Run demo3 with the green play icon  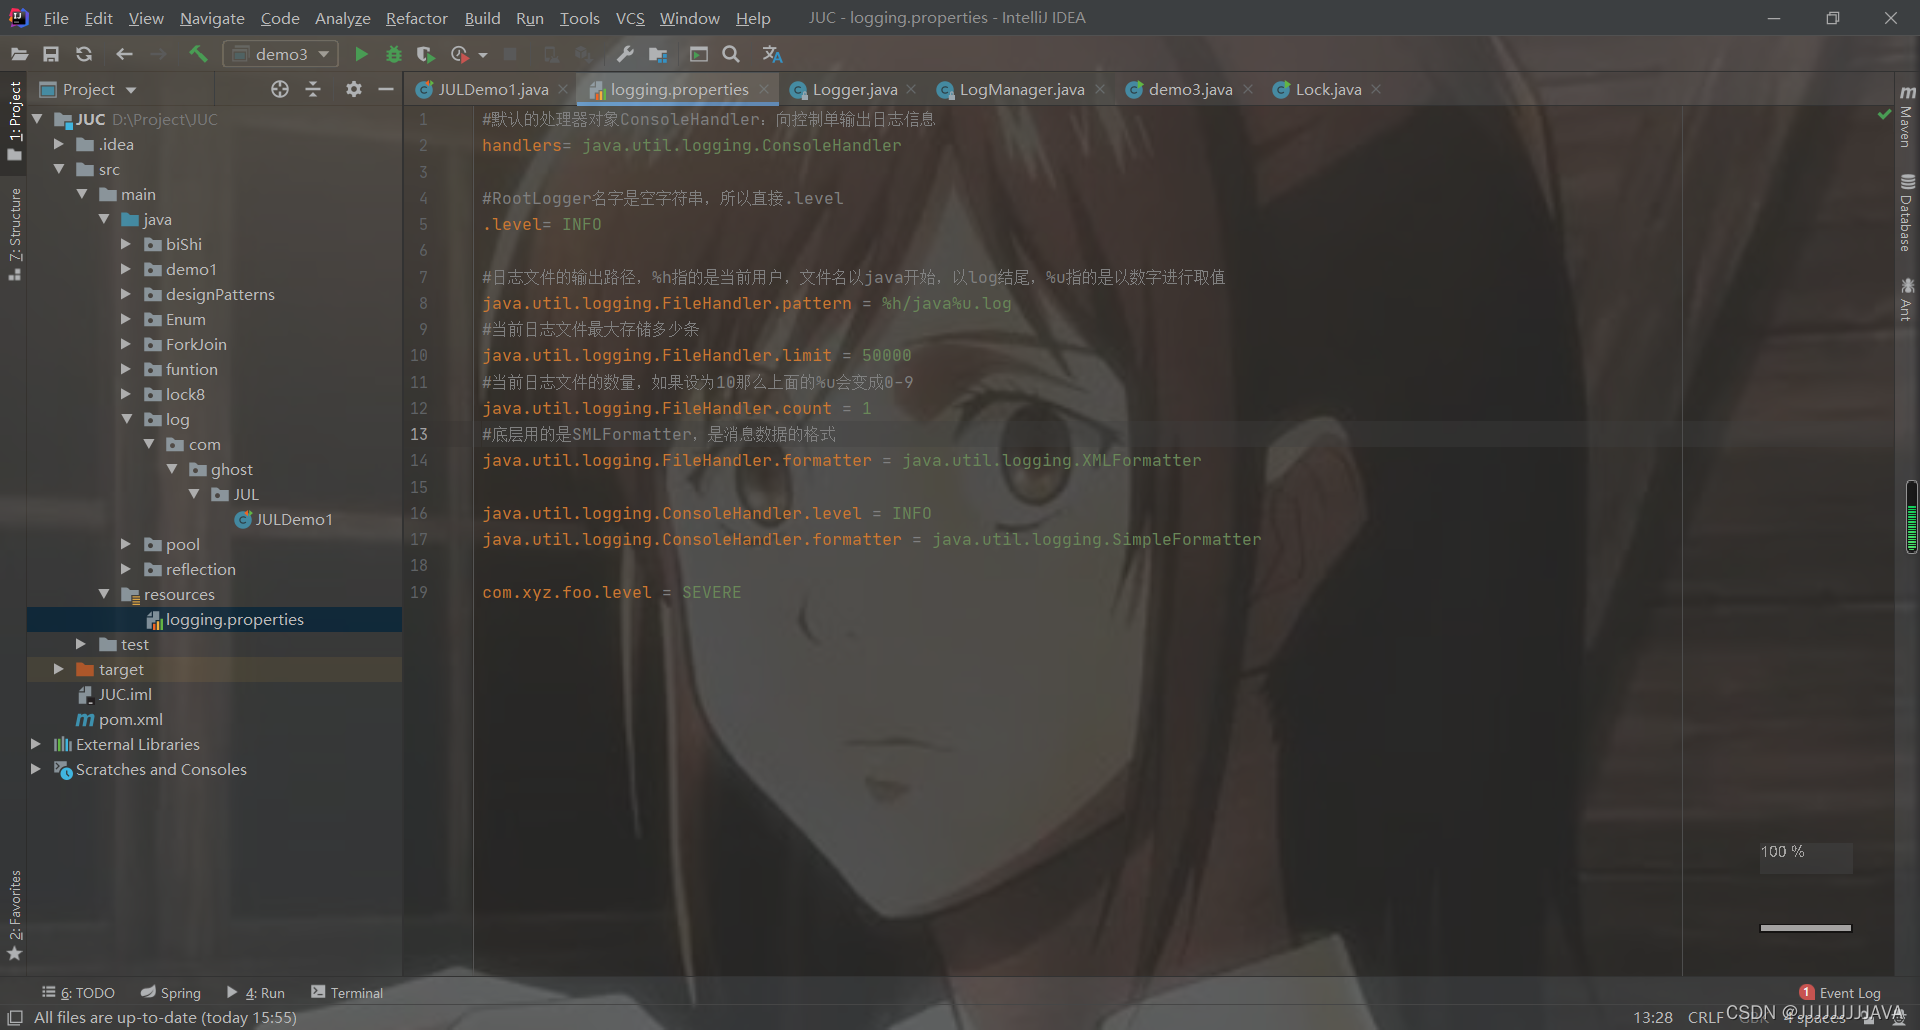(x=361, y=54)
